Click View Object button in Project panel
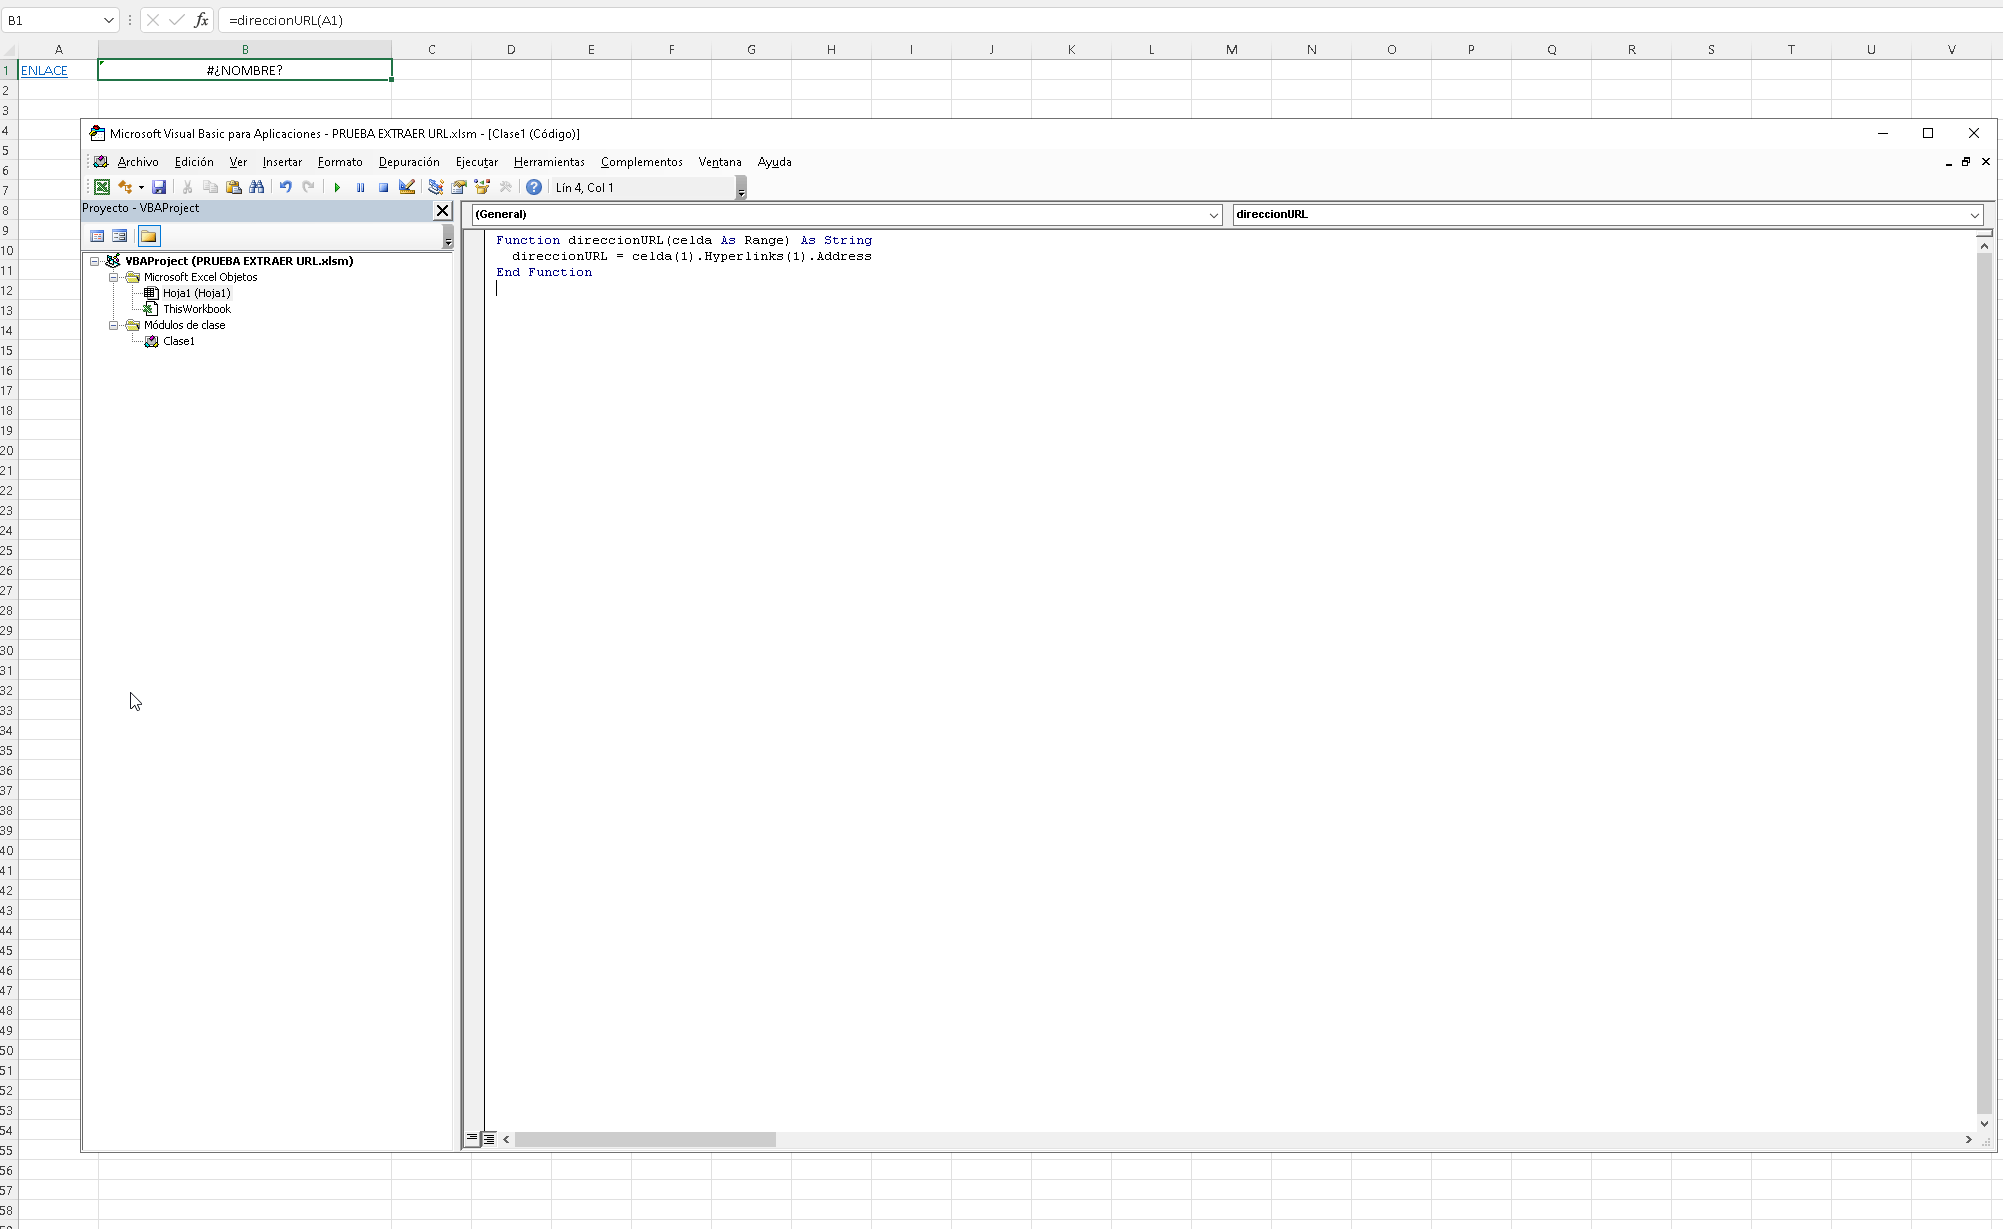The height and width of the screenshot is (1229, 2003). pyautogui.click(x=120, y=236)
